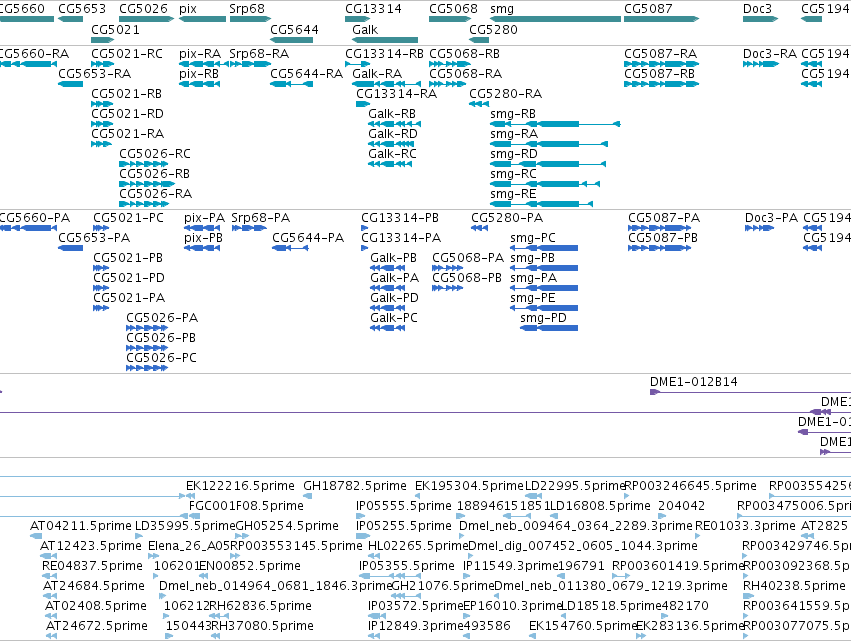Open transcript CG13314-RA
The width and height of the screenshot is (851, 641).
[363, 104]
